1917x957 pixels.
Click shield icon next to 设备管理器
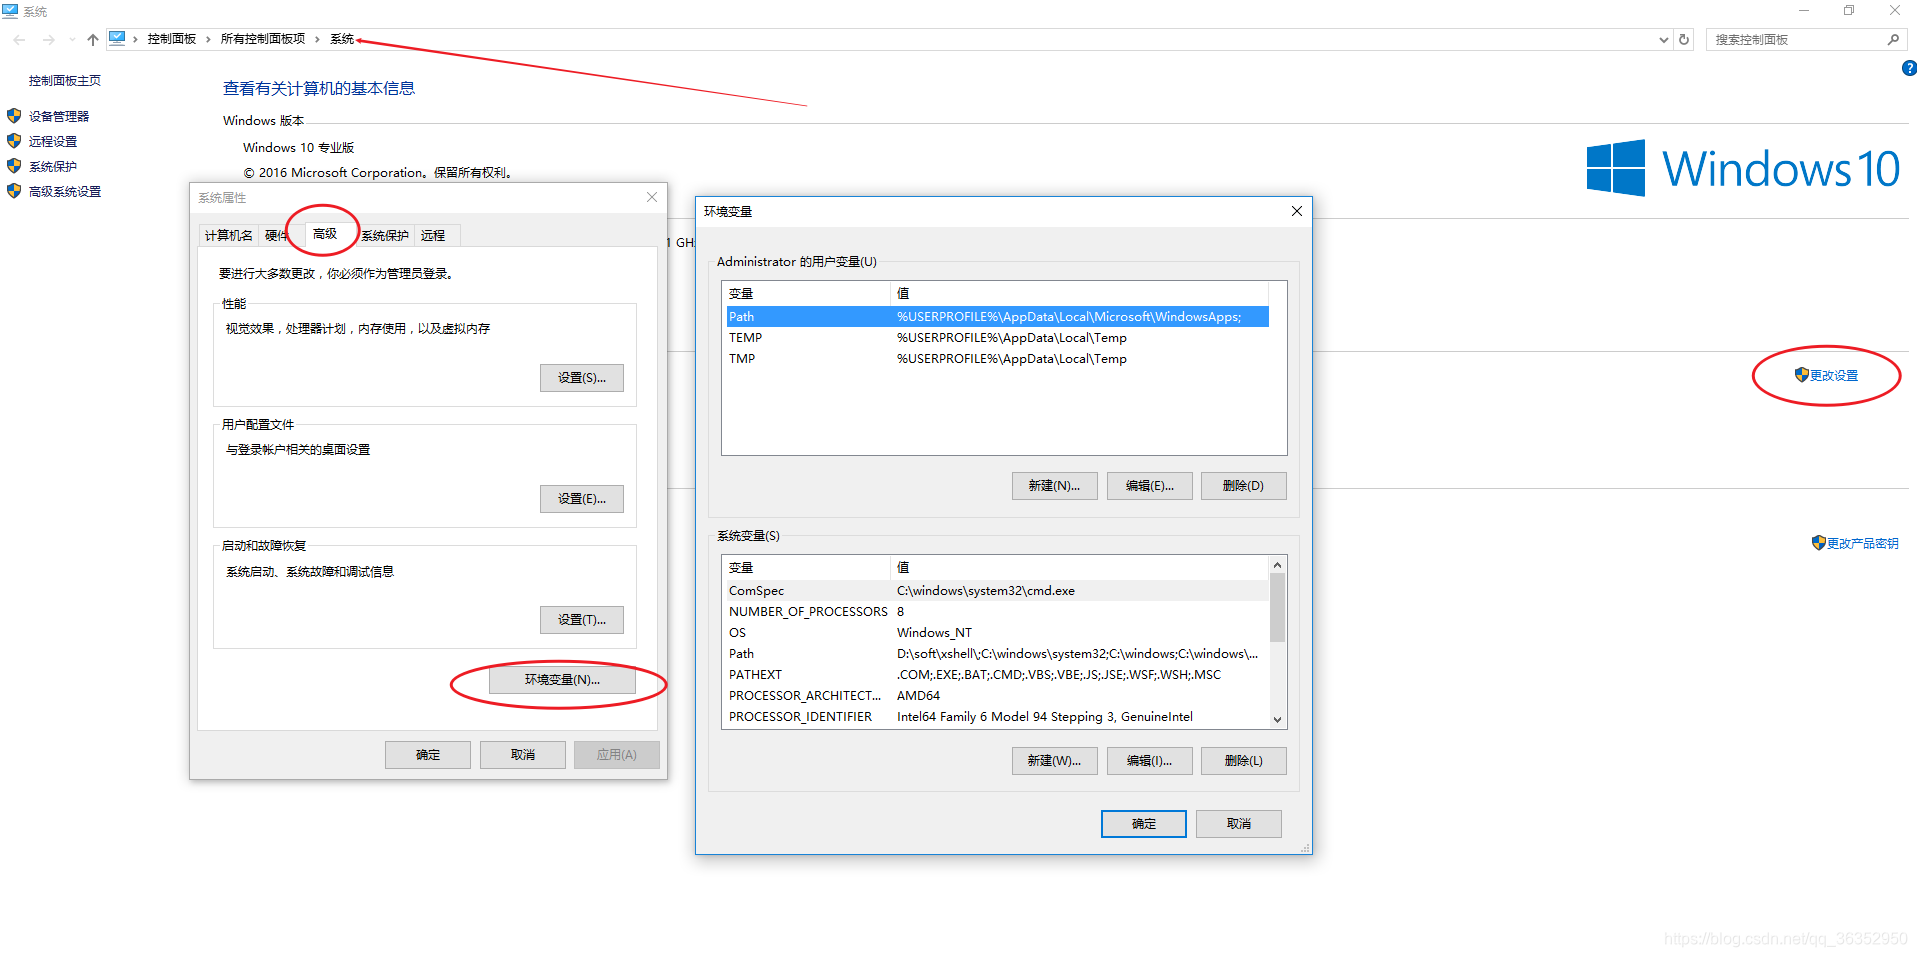point(14,116)
